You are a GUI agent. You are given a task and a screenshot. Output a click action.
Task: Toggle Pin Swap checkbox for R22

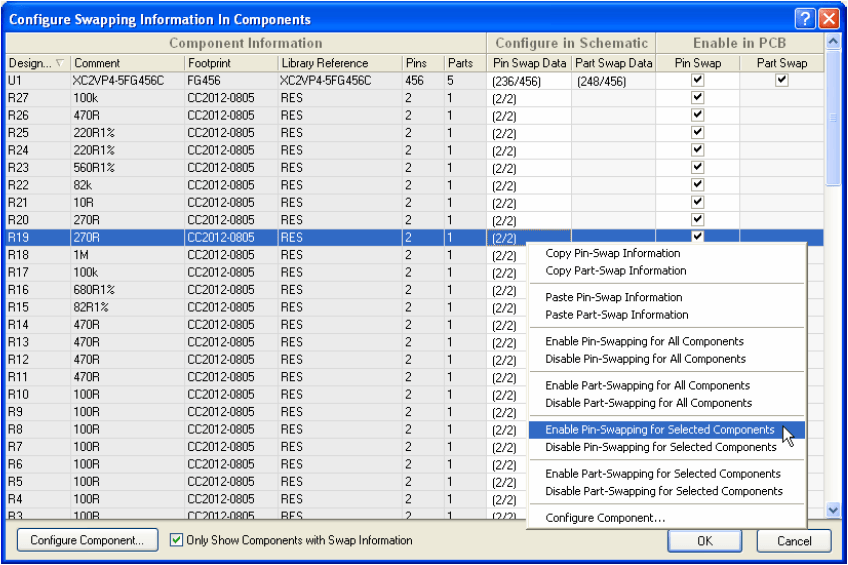[x=697, y=184]
